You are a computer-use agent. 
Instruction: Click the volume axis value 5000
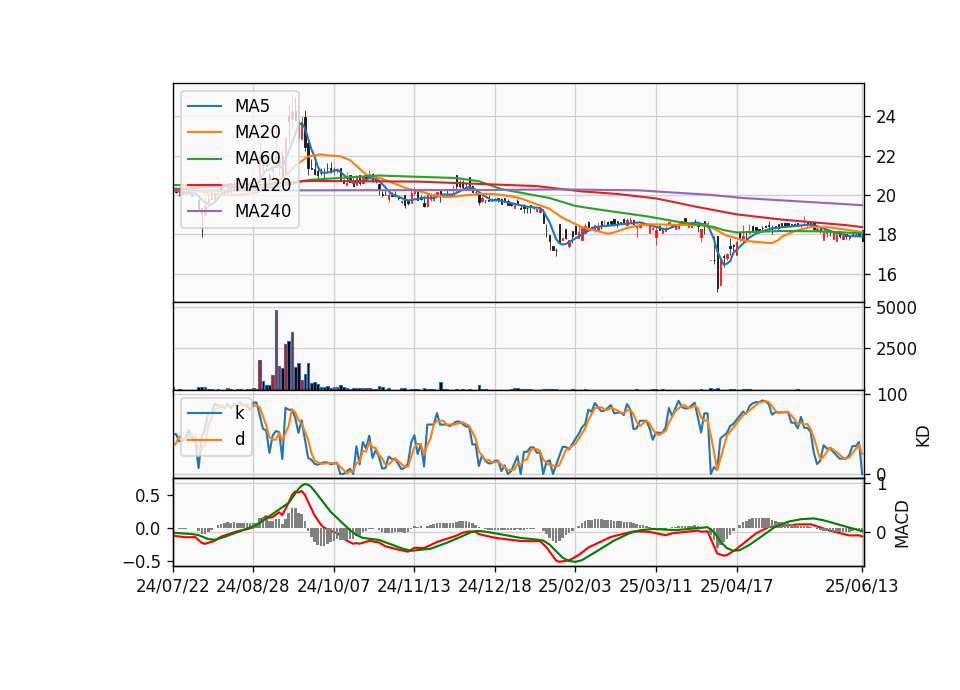tap(896, 308)
